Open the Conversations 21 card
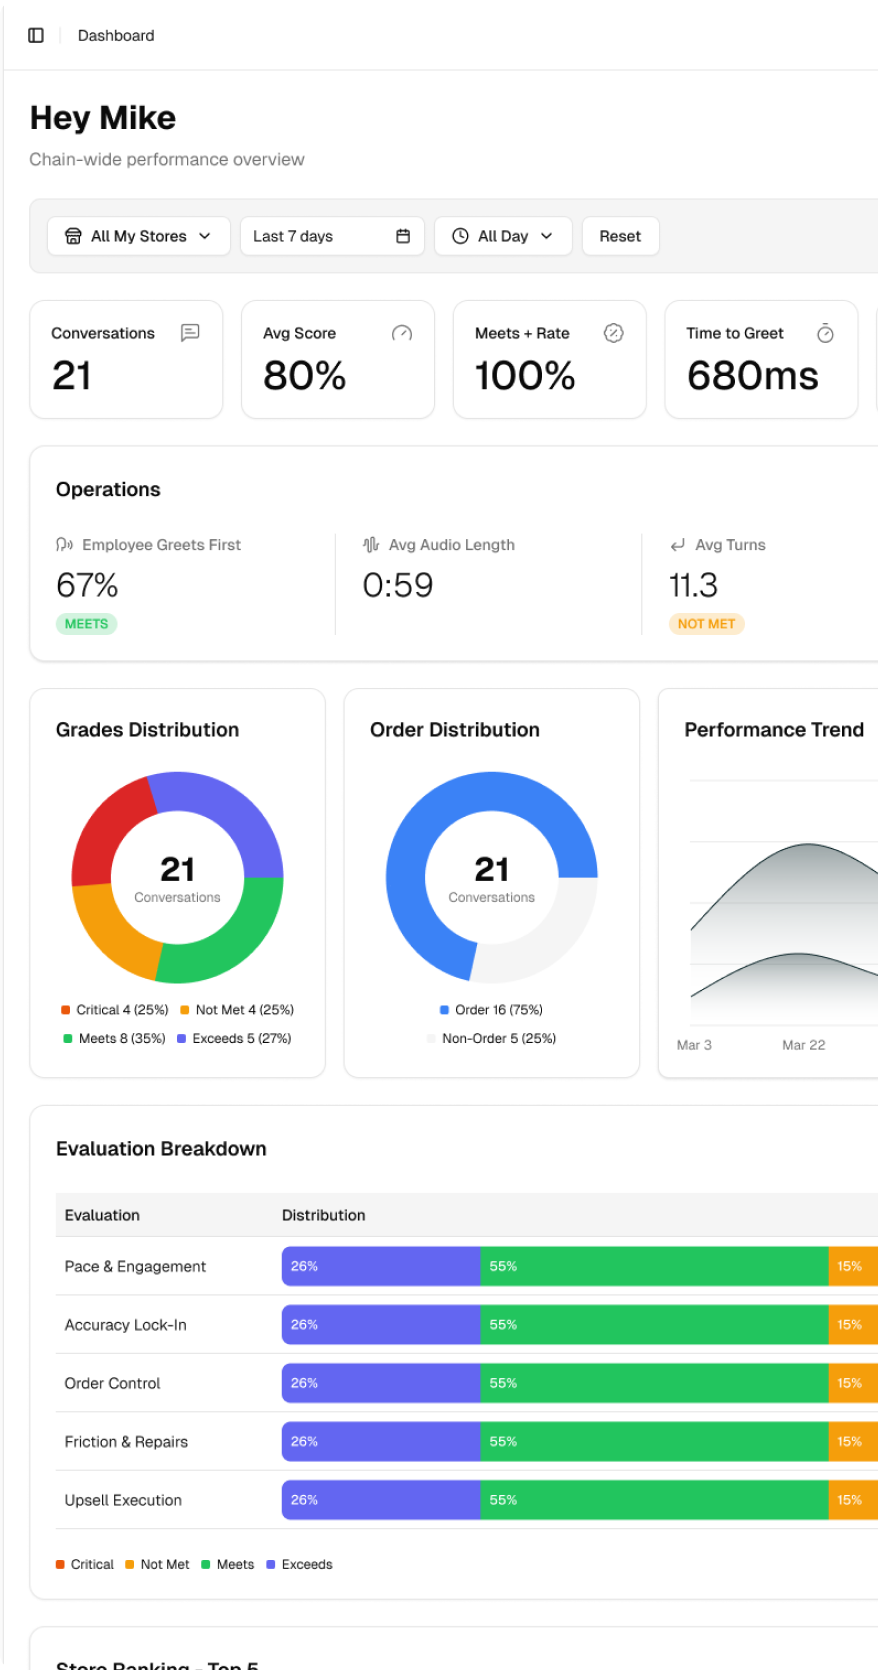This screenshot has width=878, height=1670. (126, 359)
